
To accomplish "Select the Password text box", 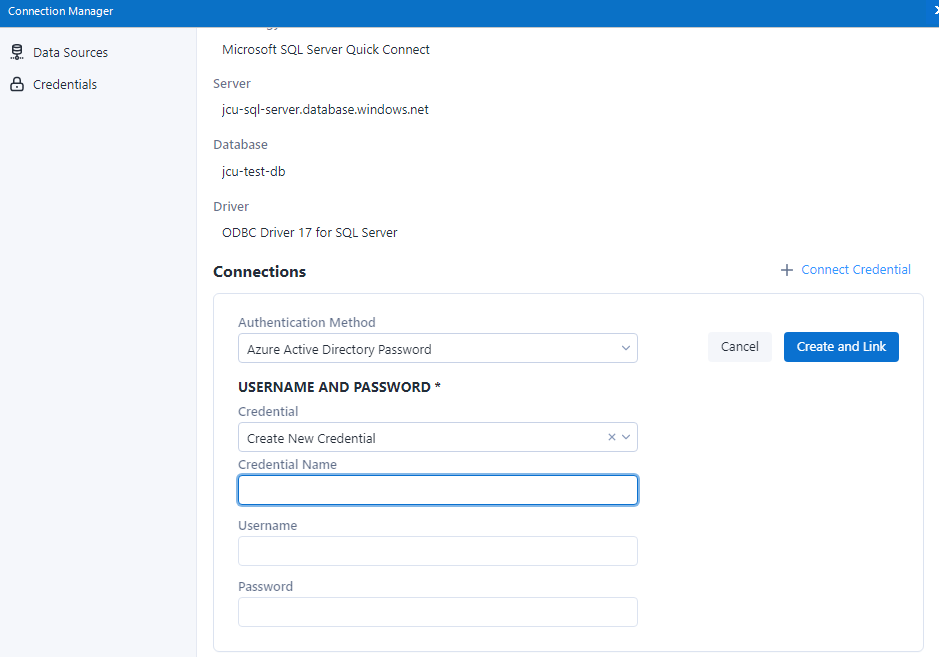I will pos(437,612).
